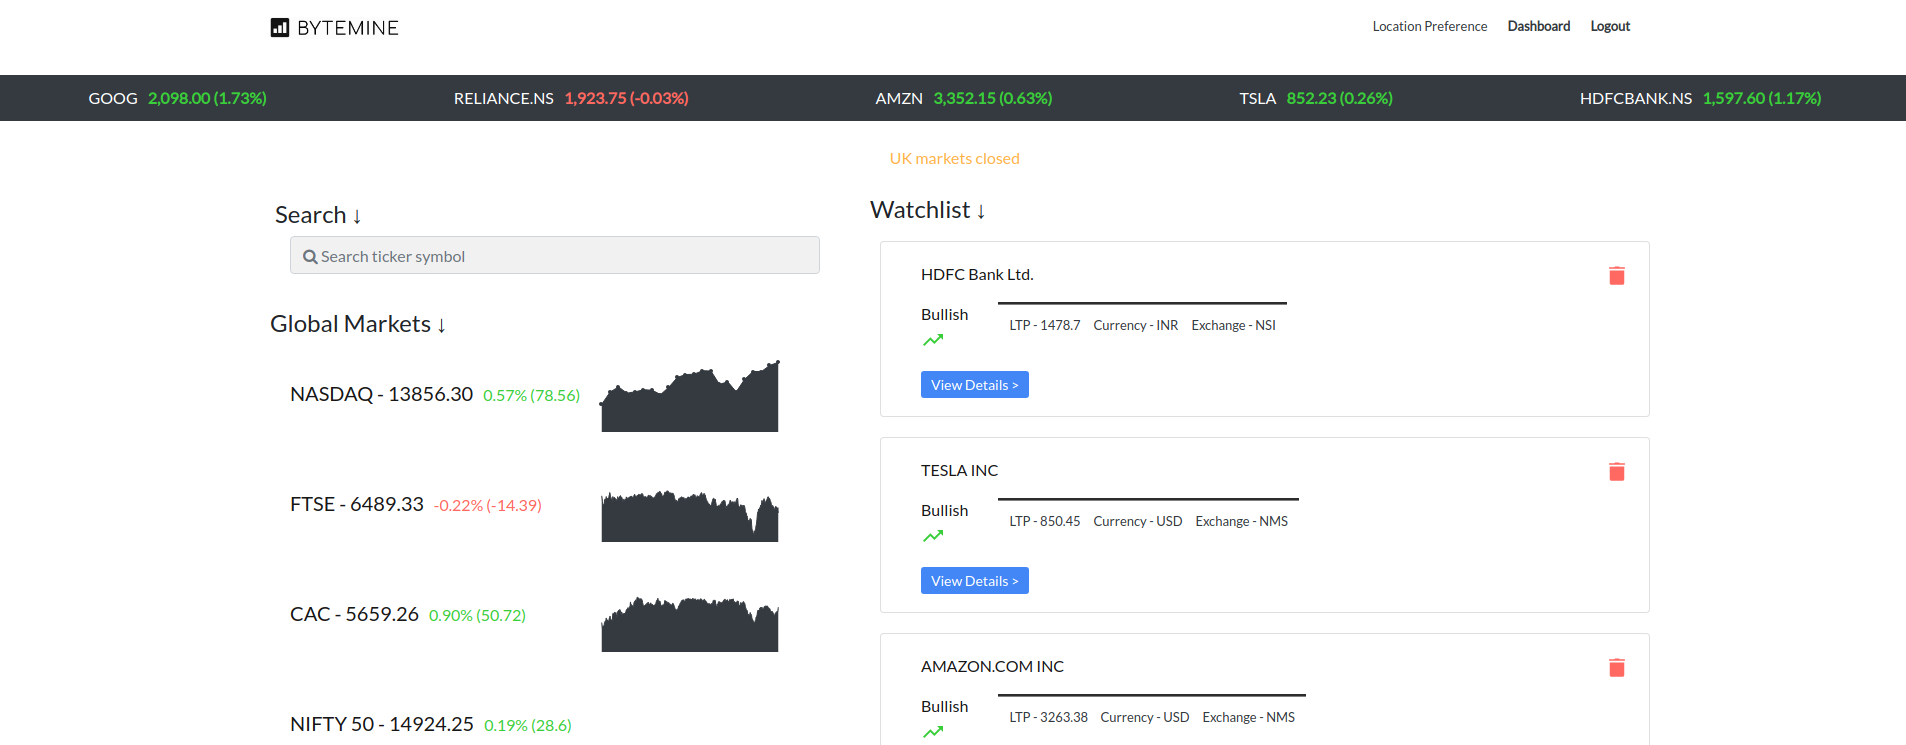Delete TESLA INC from watchlist

coord(1616,471)
